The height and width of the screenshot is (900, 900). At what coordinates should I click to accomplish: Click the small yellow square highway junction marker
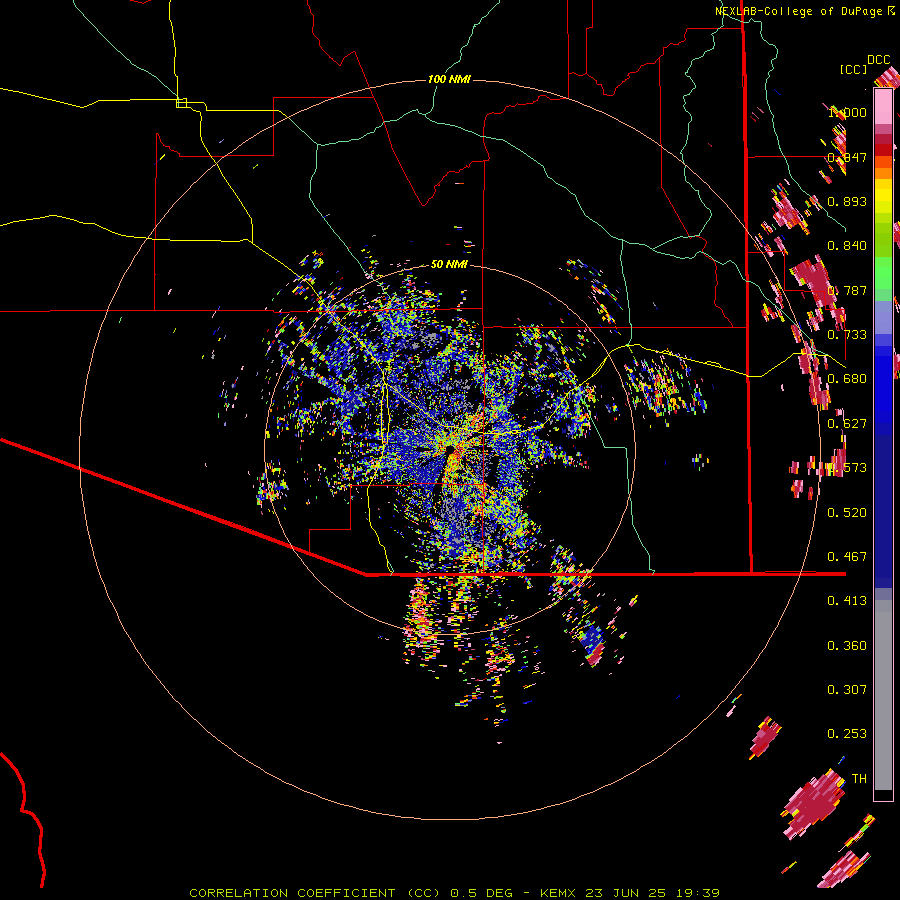181,103
